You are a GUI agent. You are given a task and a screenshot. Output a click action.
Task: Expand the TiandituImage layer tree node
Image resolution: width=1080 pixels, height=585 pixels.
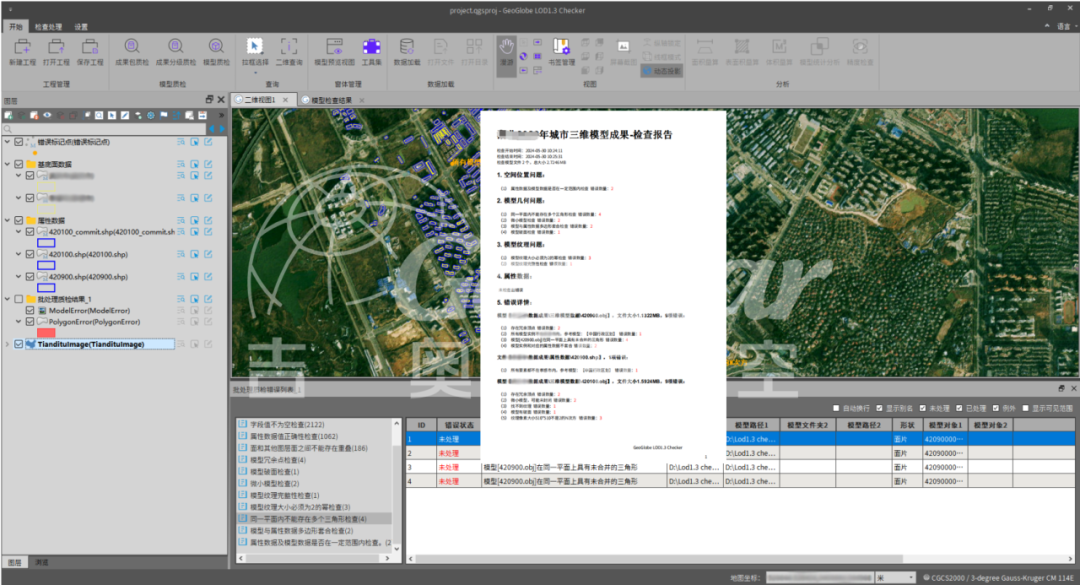(7, 344)
